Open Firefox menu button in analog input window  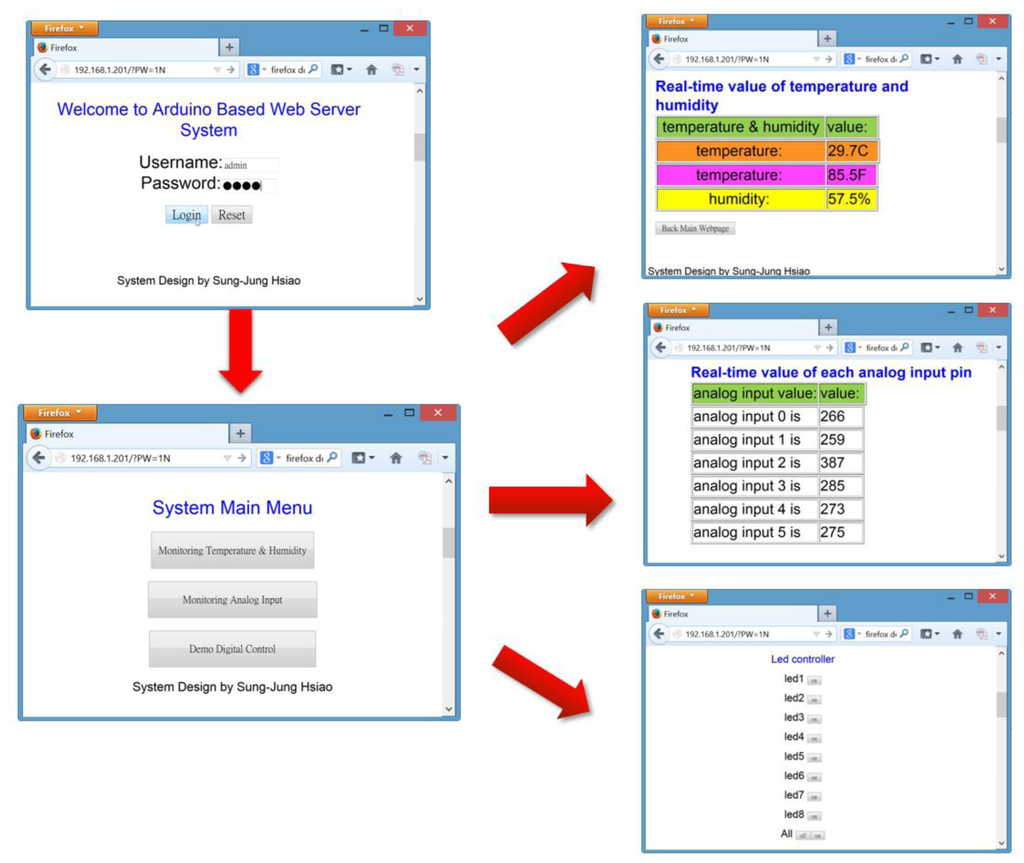[678, 310]
